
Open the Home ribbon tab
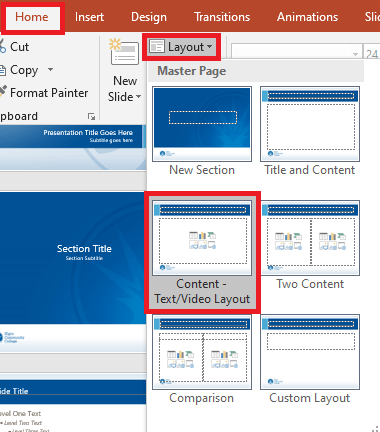click(32, 17)
